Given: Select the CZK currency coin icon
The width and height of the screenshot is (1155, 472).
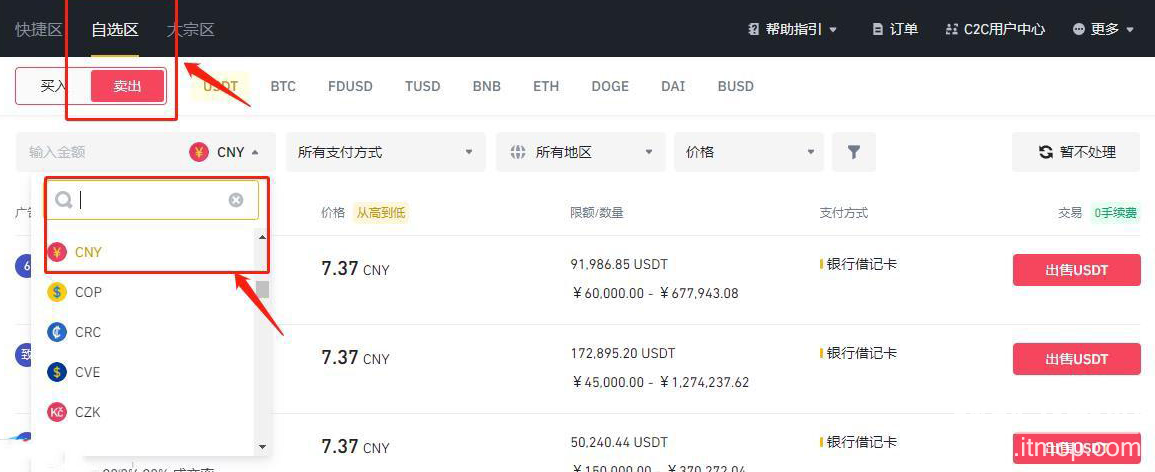Looking at the screenshot, I should click(57, 412).
